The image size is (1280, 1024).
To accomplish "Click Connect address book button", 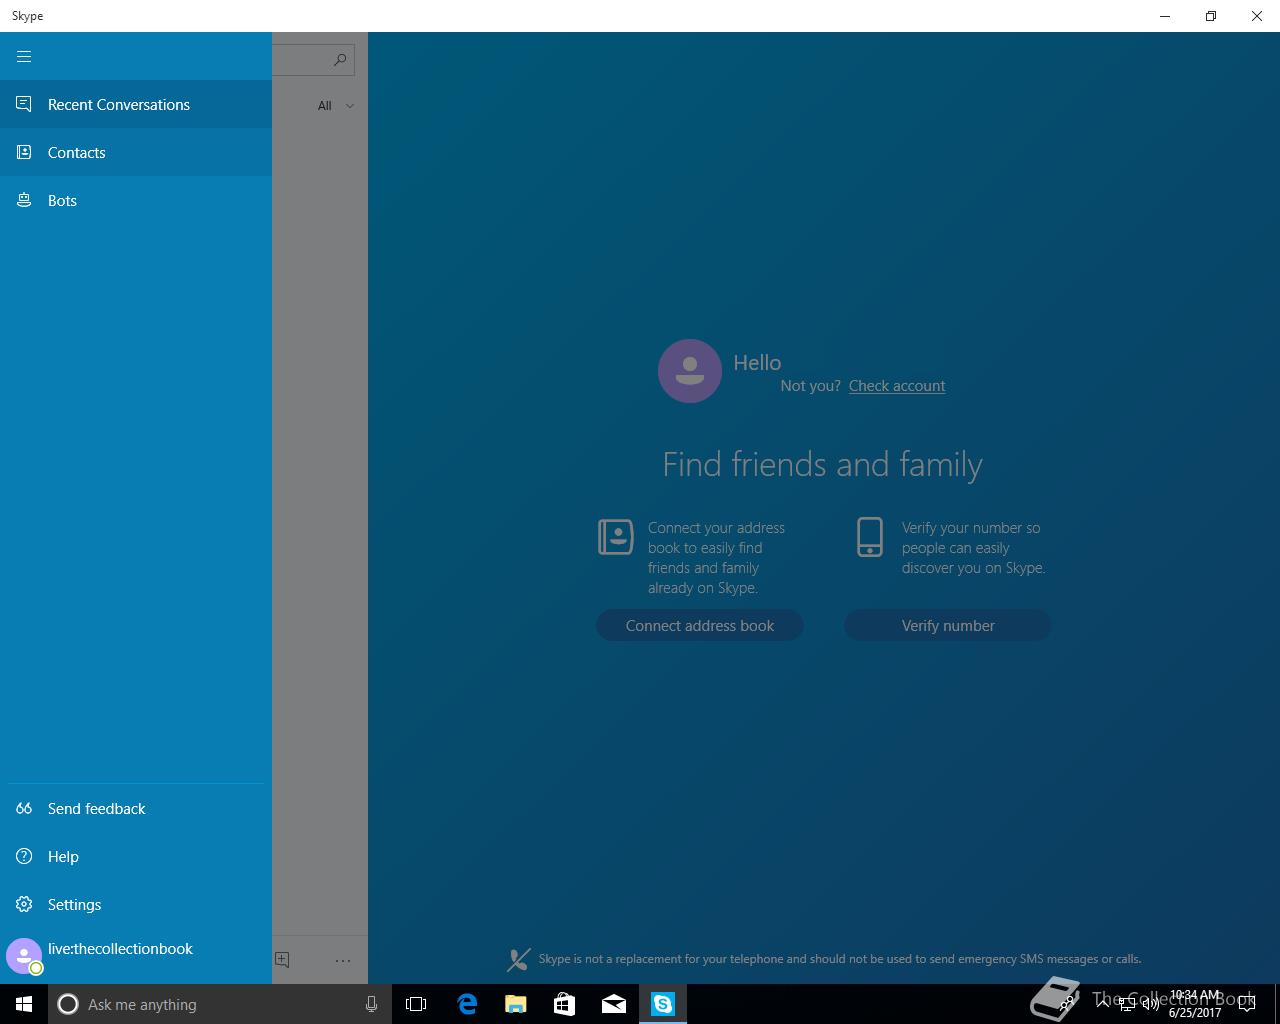I will click(700, 625).
